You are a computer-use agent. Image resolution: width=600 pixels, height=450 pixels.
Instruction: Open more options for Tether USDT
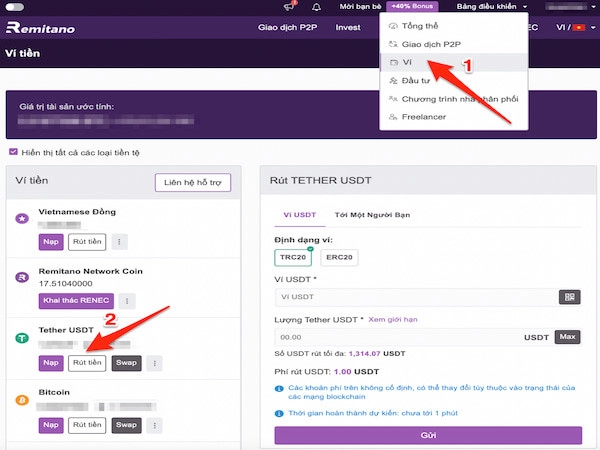pos(155,363)
